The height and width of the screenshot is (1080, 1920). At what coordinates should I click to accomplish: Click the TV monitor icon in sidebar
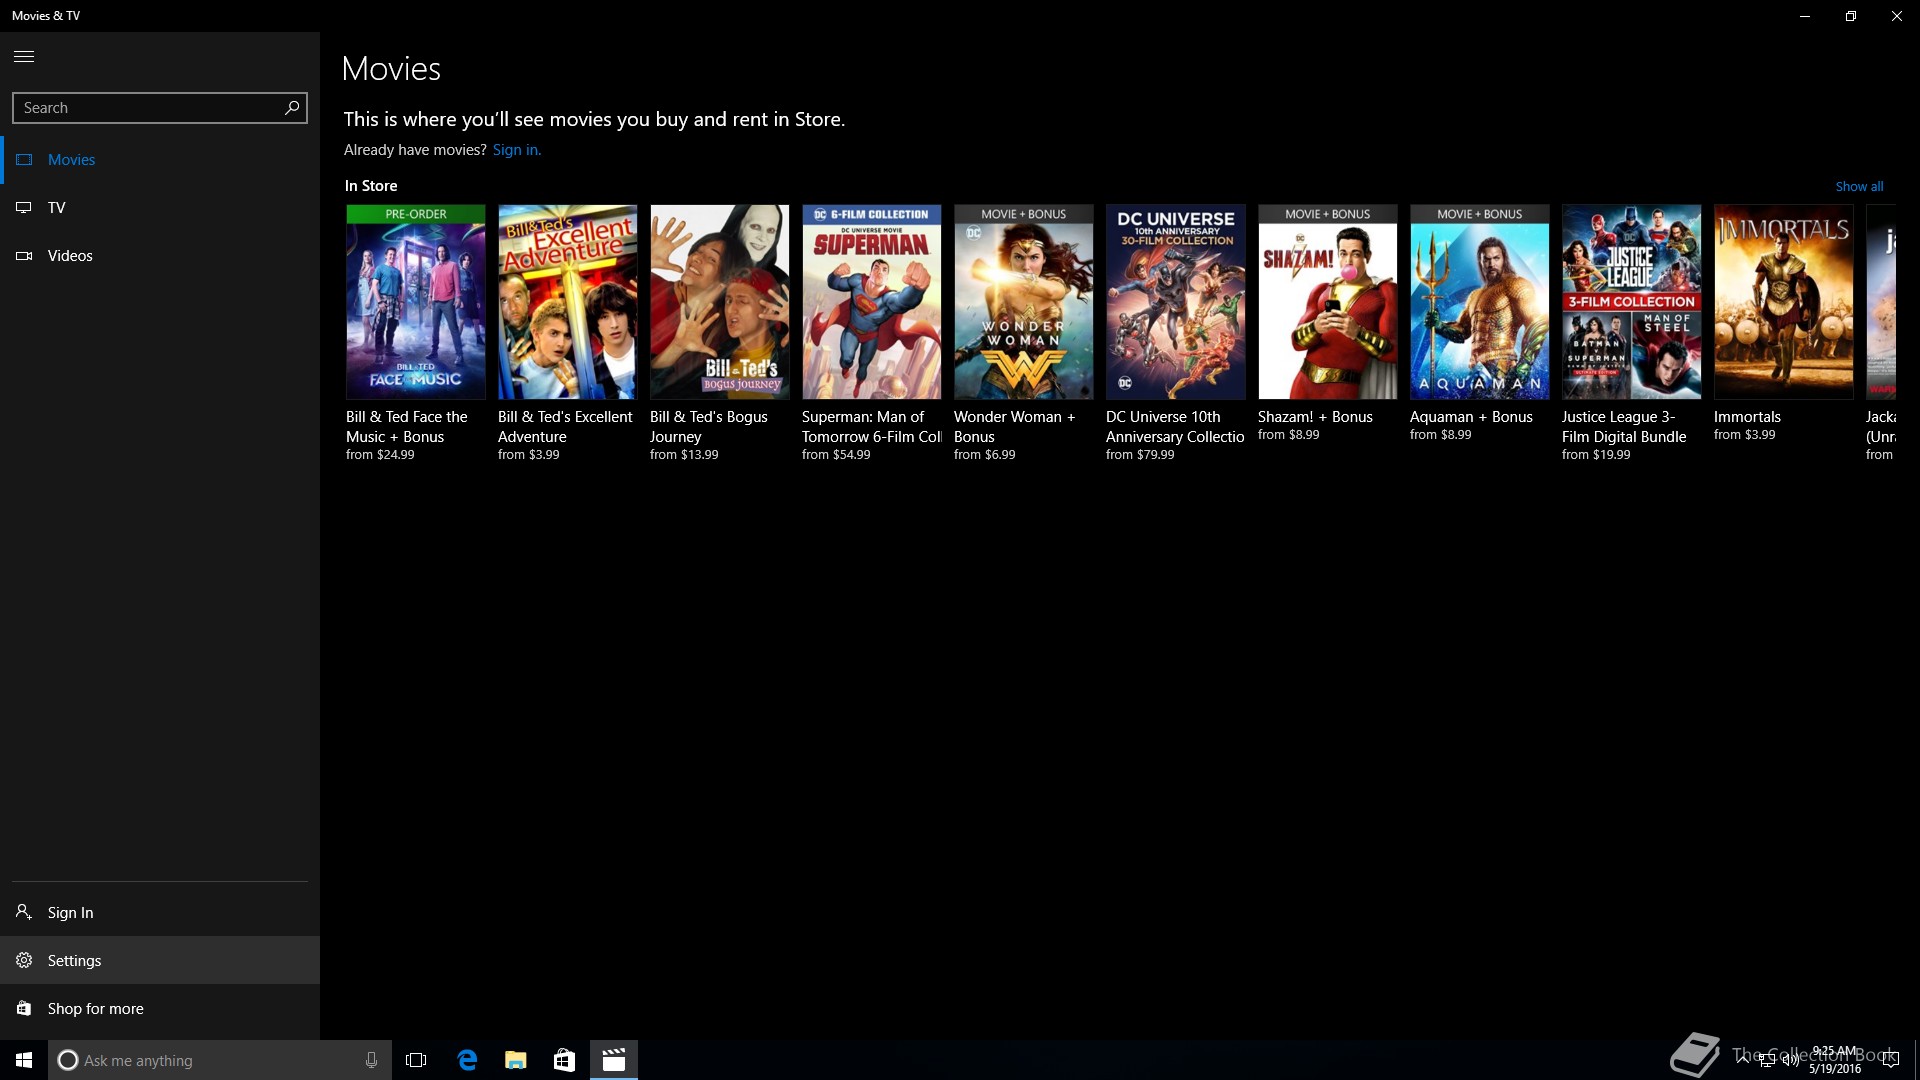pos(24,208)
